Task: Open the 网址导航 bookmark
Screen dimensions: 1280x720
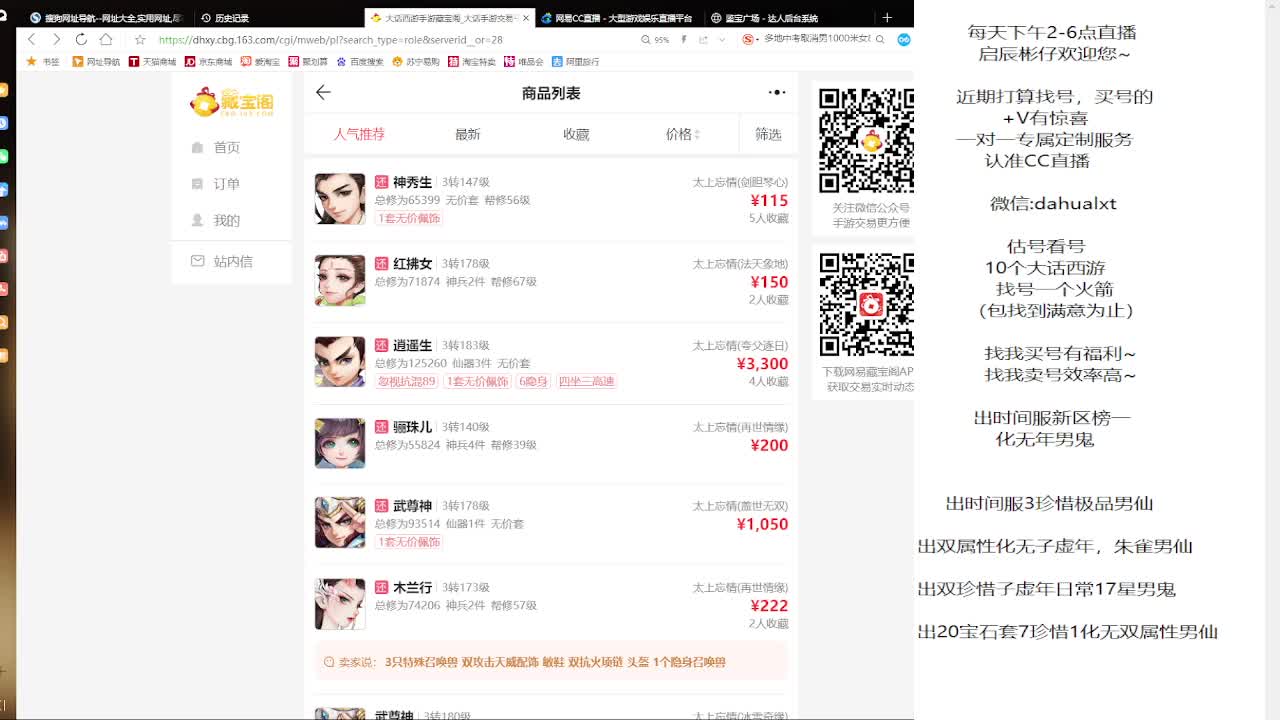Action: 96,61
